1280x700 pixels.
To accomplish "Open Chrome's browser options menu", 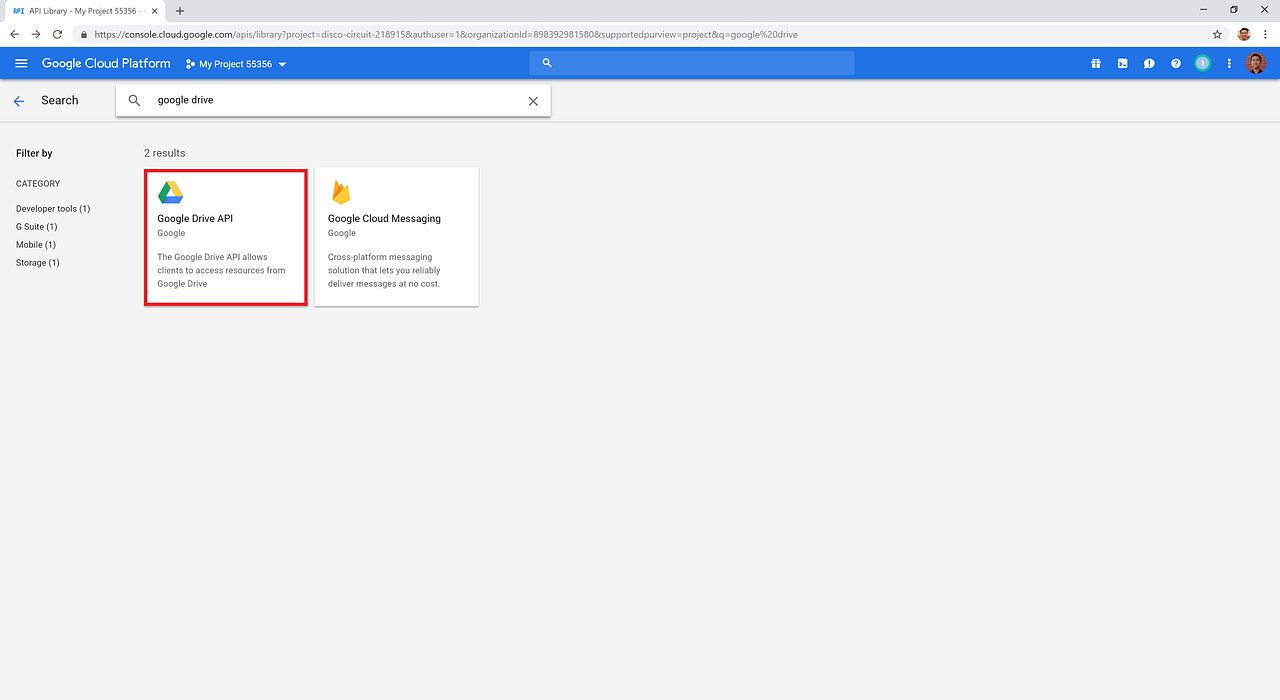I will click(1264, 33).
